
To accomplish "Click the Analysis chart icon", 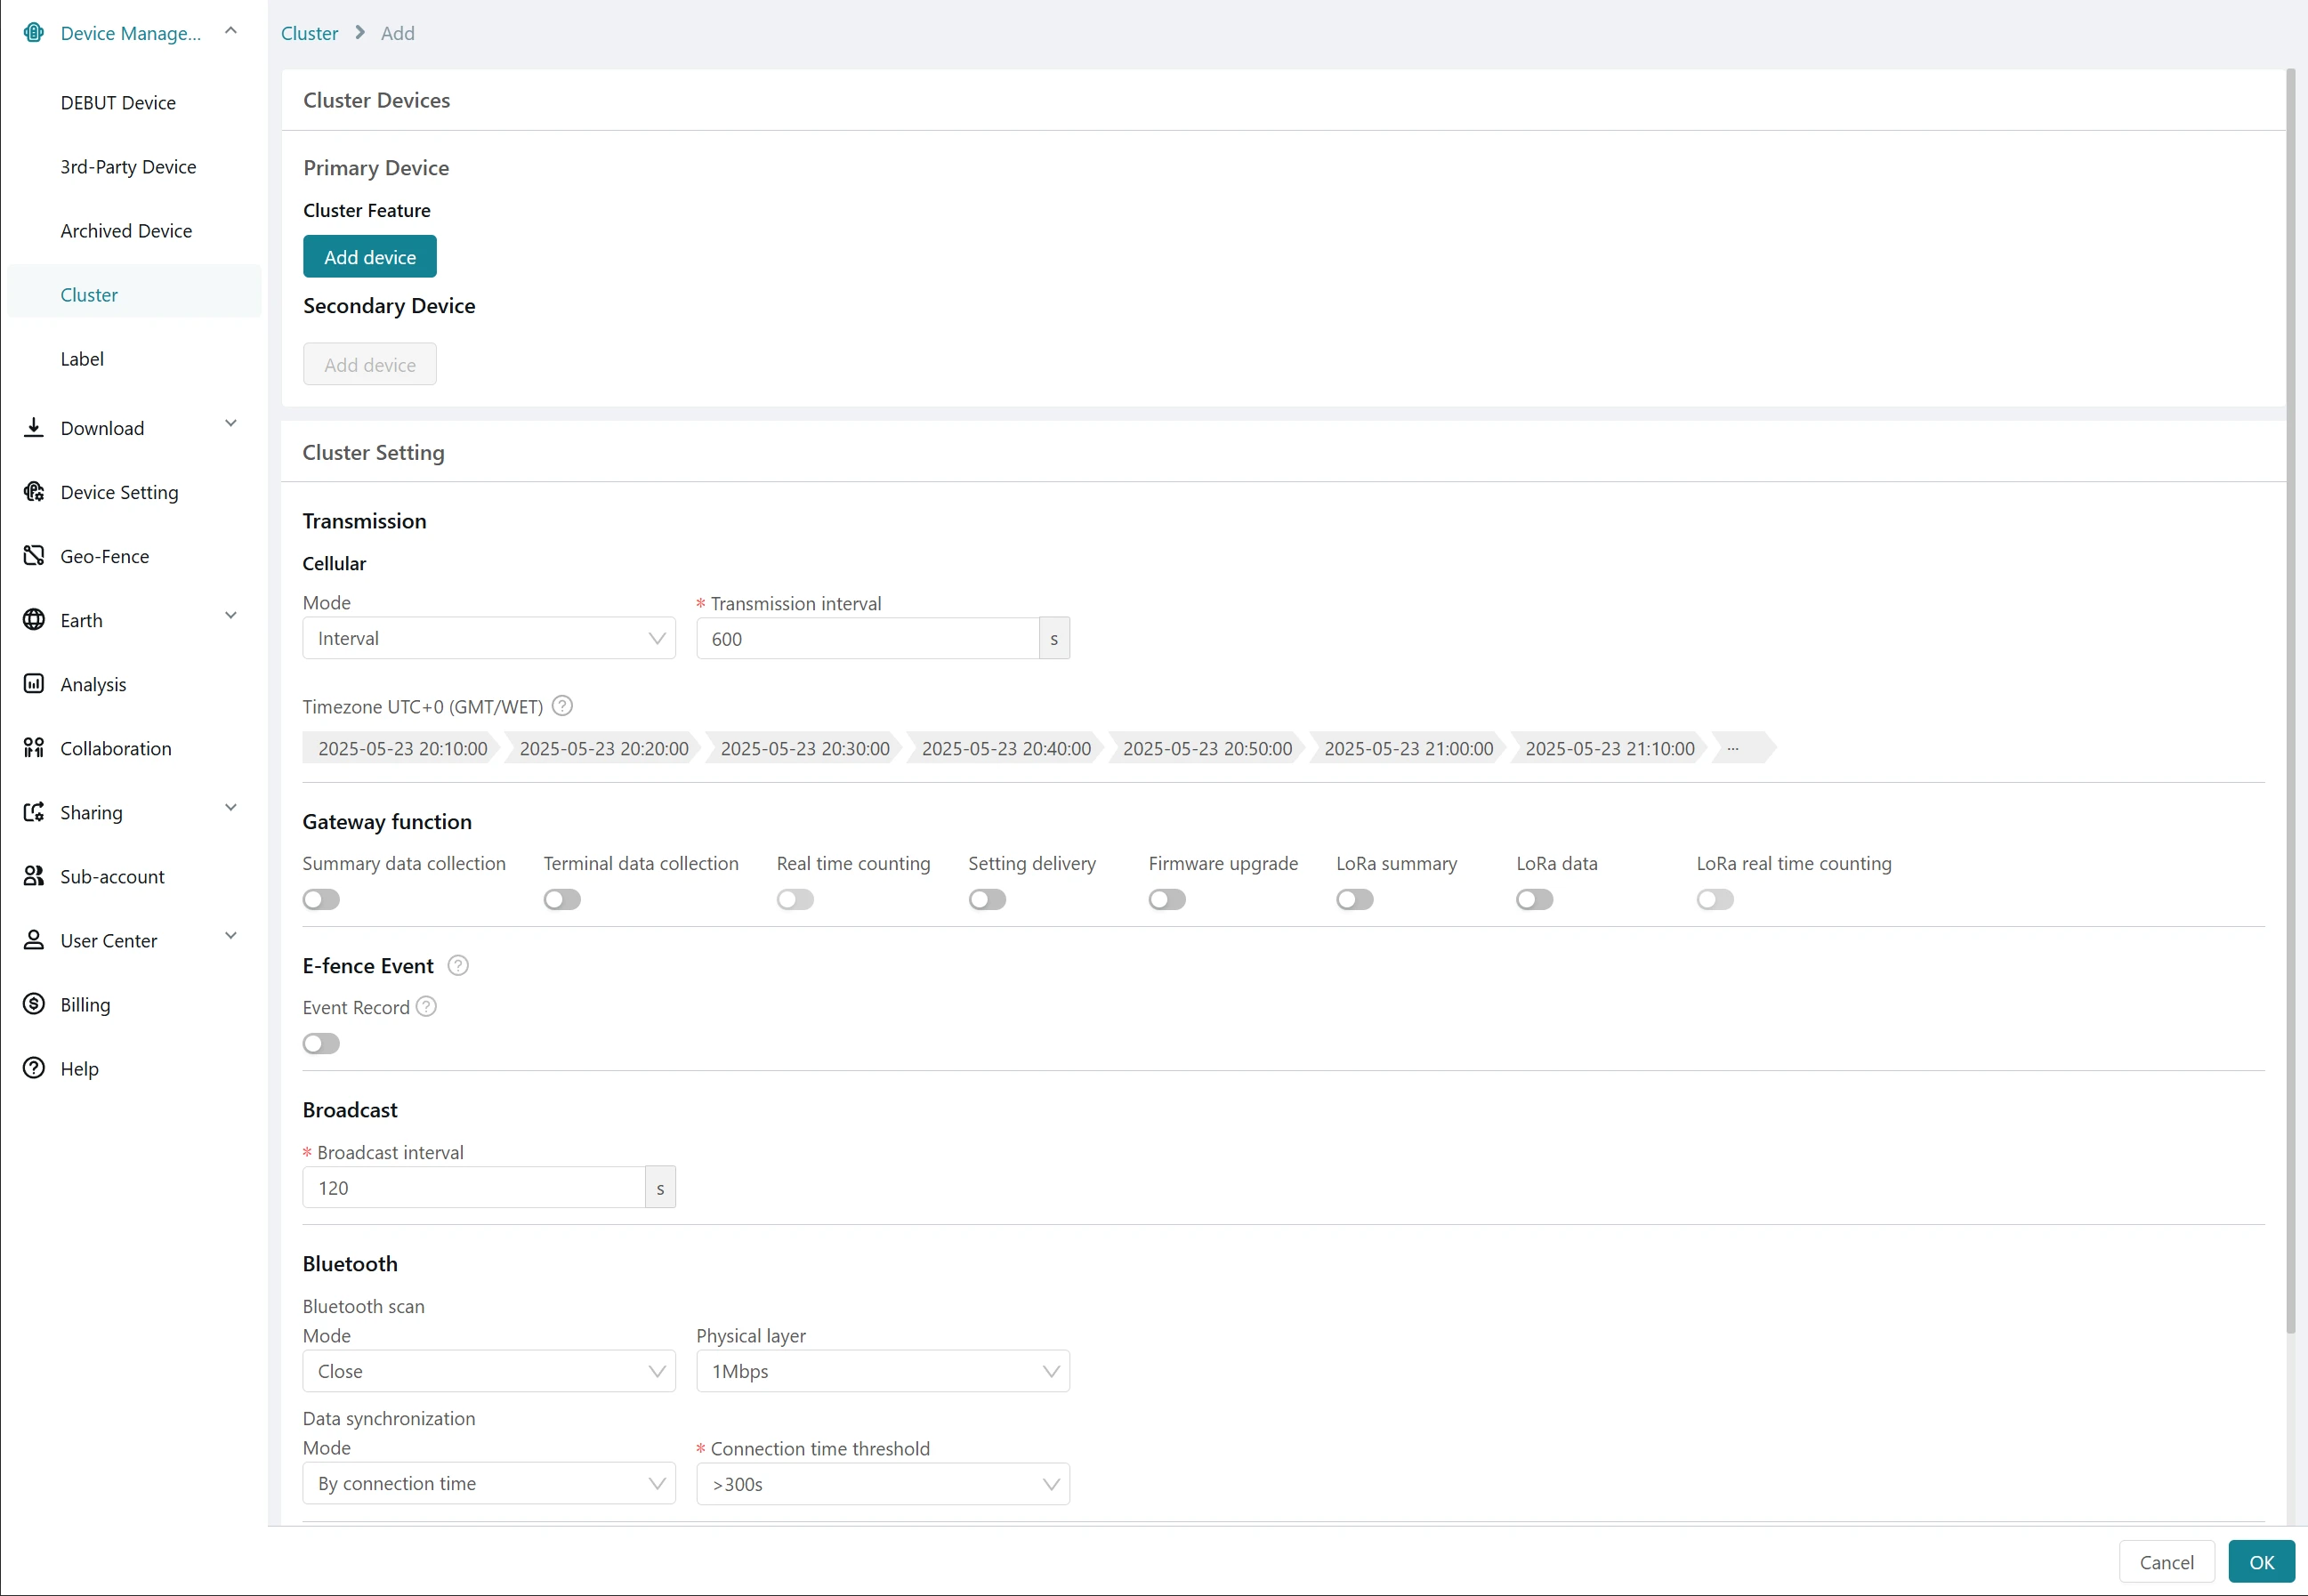I will click(34, 684).
